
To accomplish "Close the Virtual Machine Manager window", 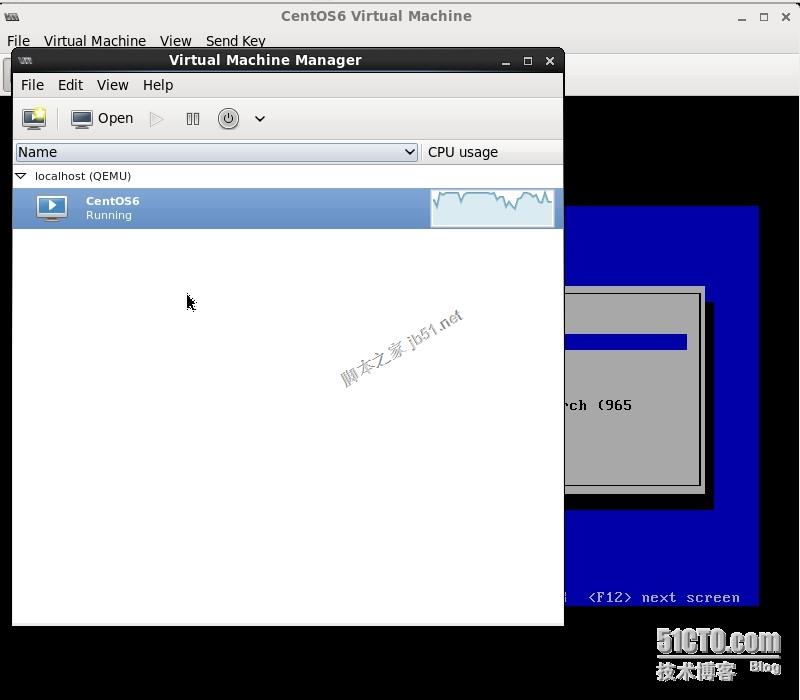I will click(x=549, y=61).
